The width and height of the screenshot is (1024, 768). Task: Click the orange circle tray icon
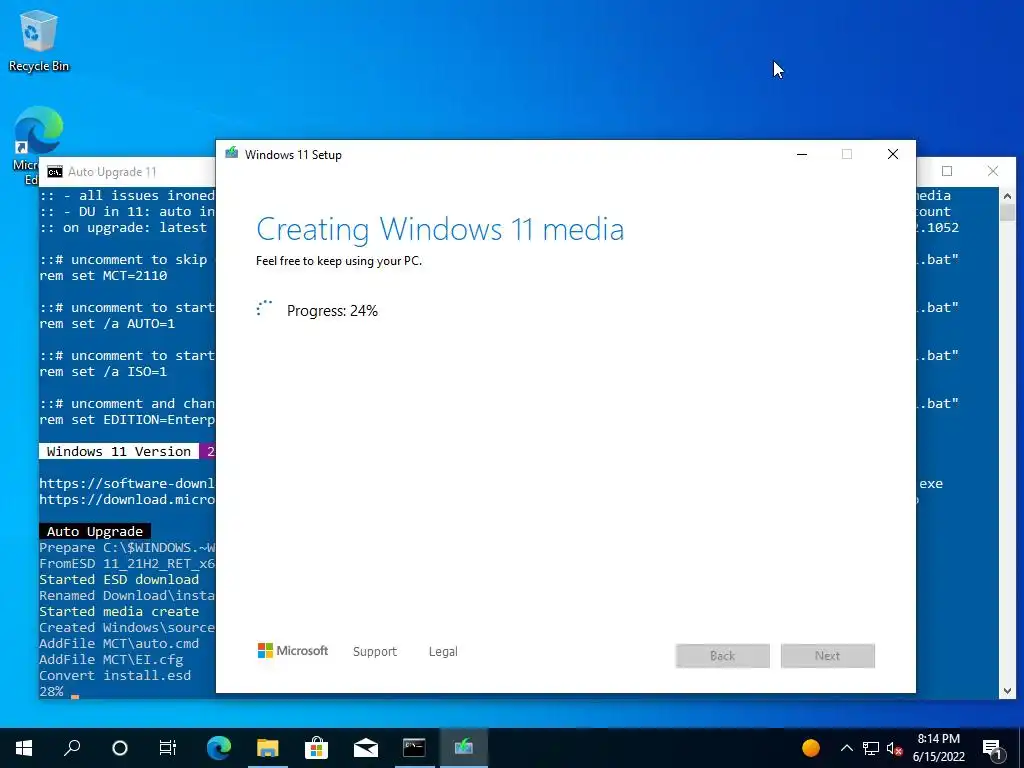(810, 748)
